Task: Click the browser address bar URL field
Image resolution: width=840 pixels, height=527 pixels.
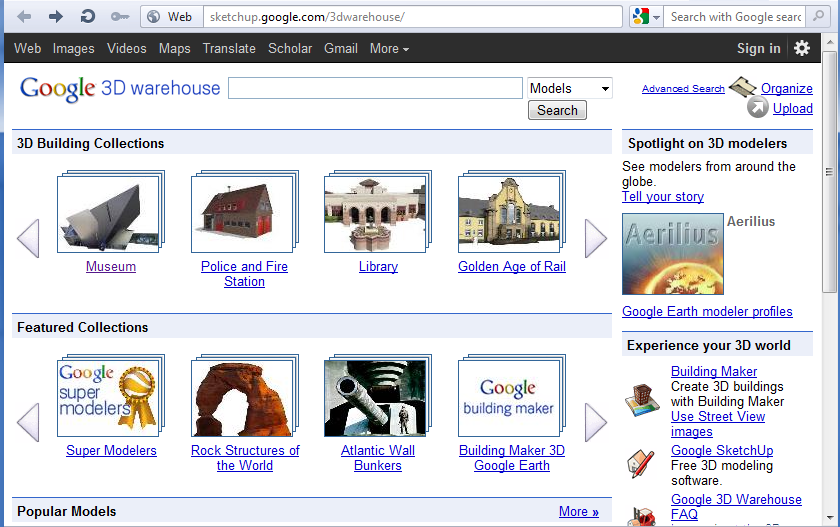Action: tap(412, 17)
